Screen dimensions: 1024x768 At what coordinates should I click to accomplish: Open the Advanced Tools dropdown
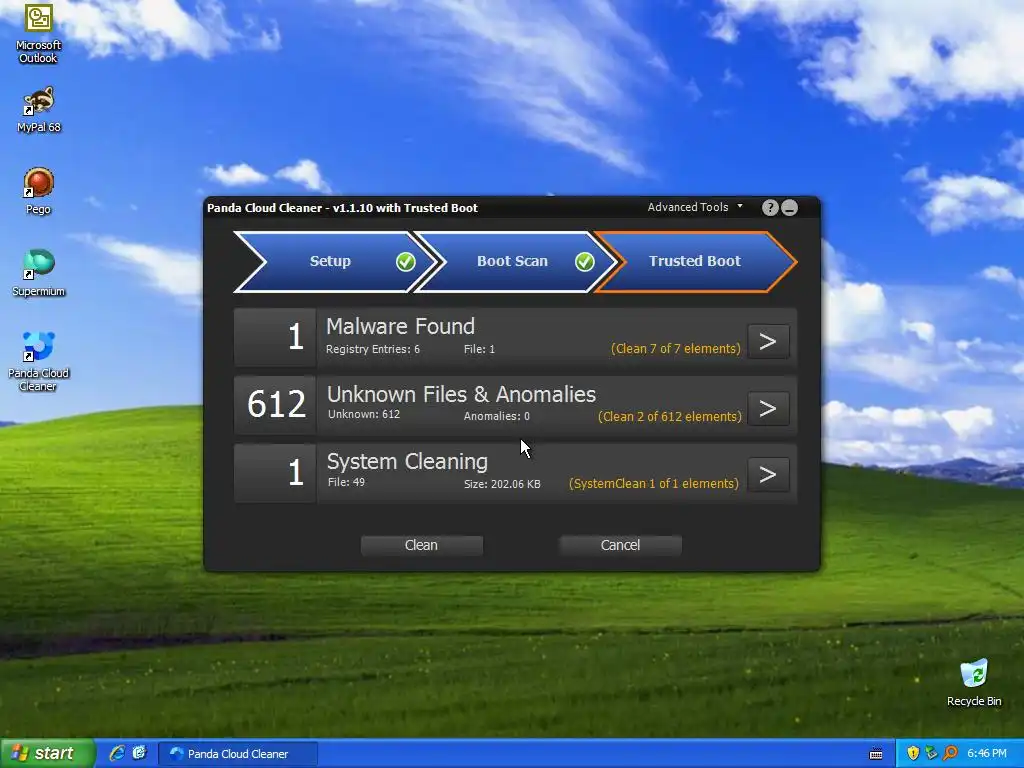pos(695,207)
